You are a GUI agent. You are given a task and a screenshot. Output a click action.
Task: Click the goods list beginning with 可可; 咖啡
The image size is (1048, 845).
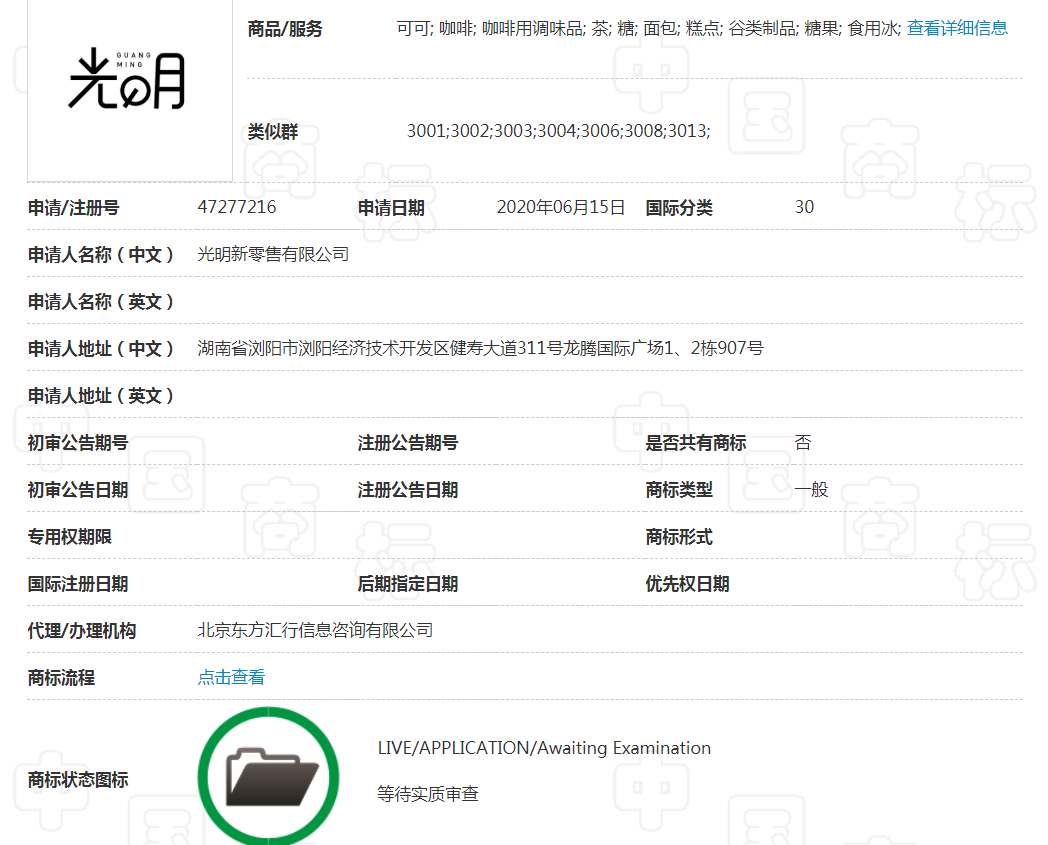point(649,29)
